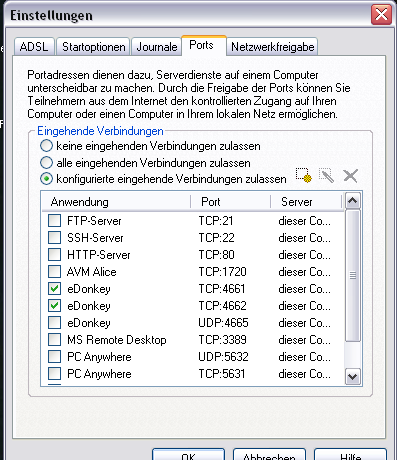
Task: Click the 'UDP:4665' port value
Action: coord(223,323)
